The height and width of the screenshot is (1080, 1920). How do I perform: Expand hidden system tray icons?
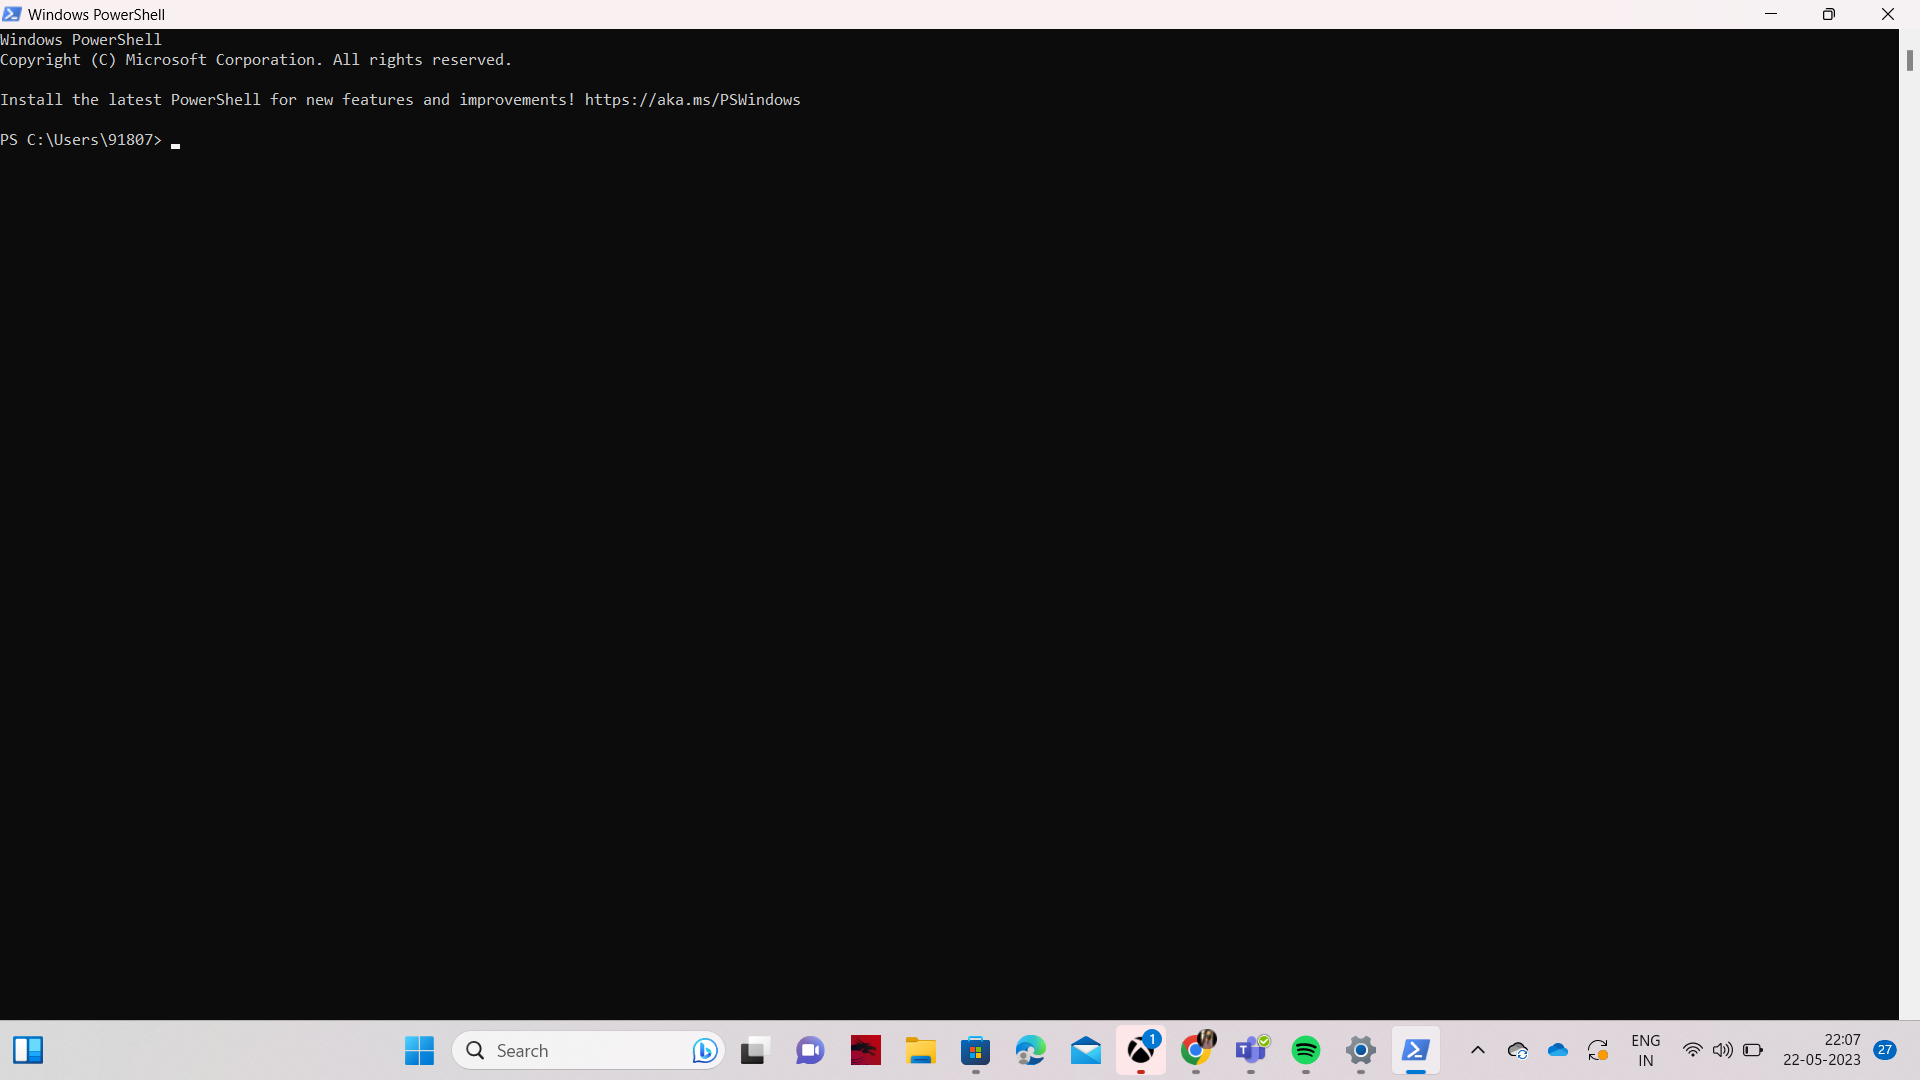tap(1478, 1050)
